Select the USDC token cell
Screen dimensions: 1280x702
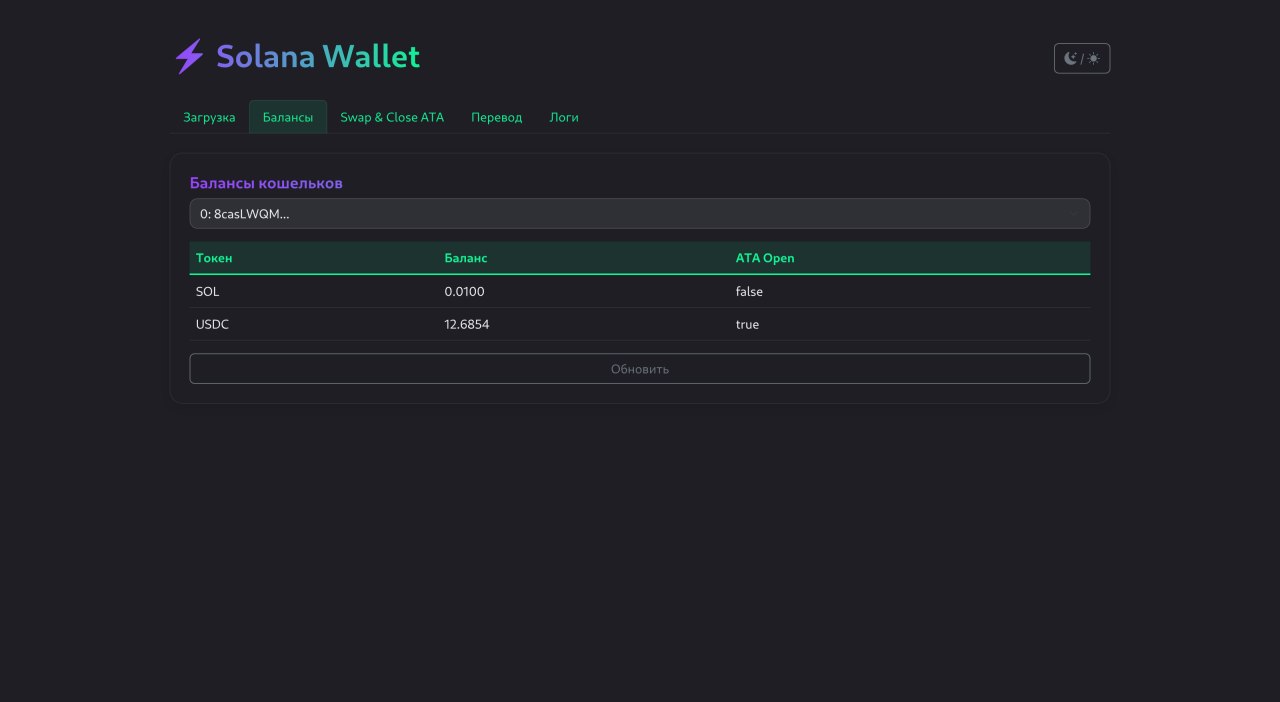pyautogui.click(x=213, y=325)
